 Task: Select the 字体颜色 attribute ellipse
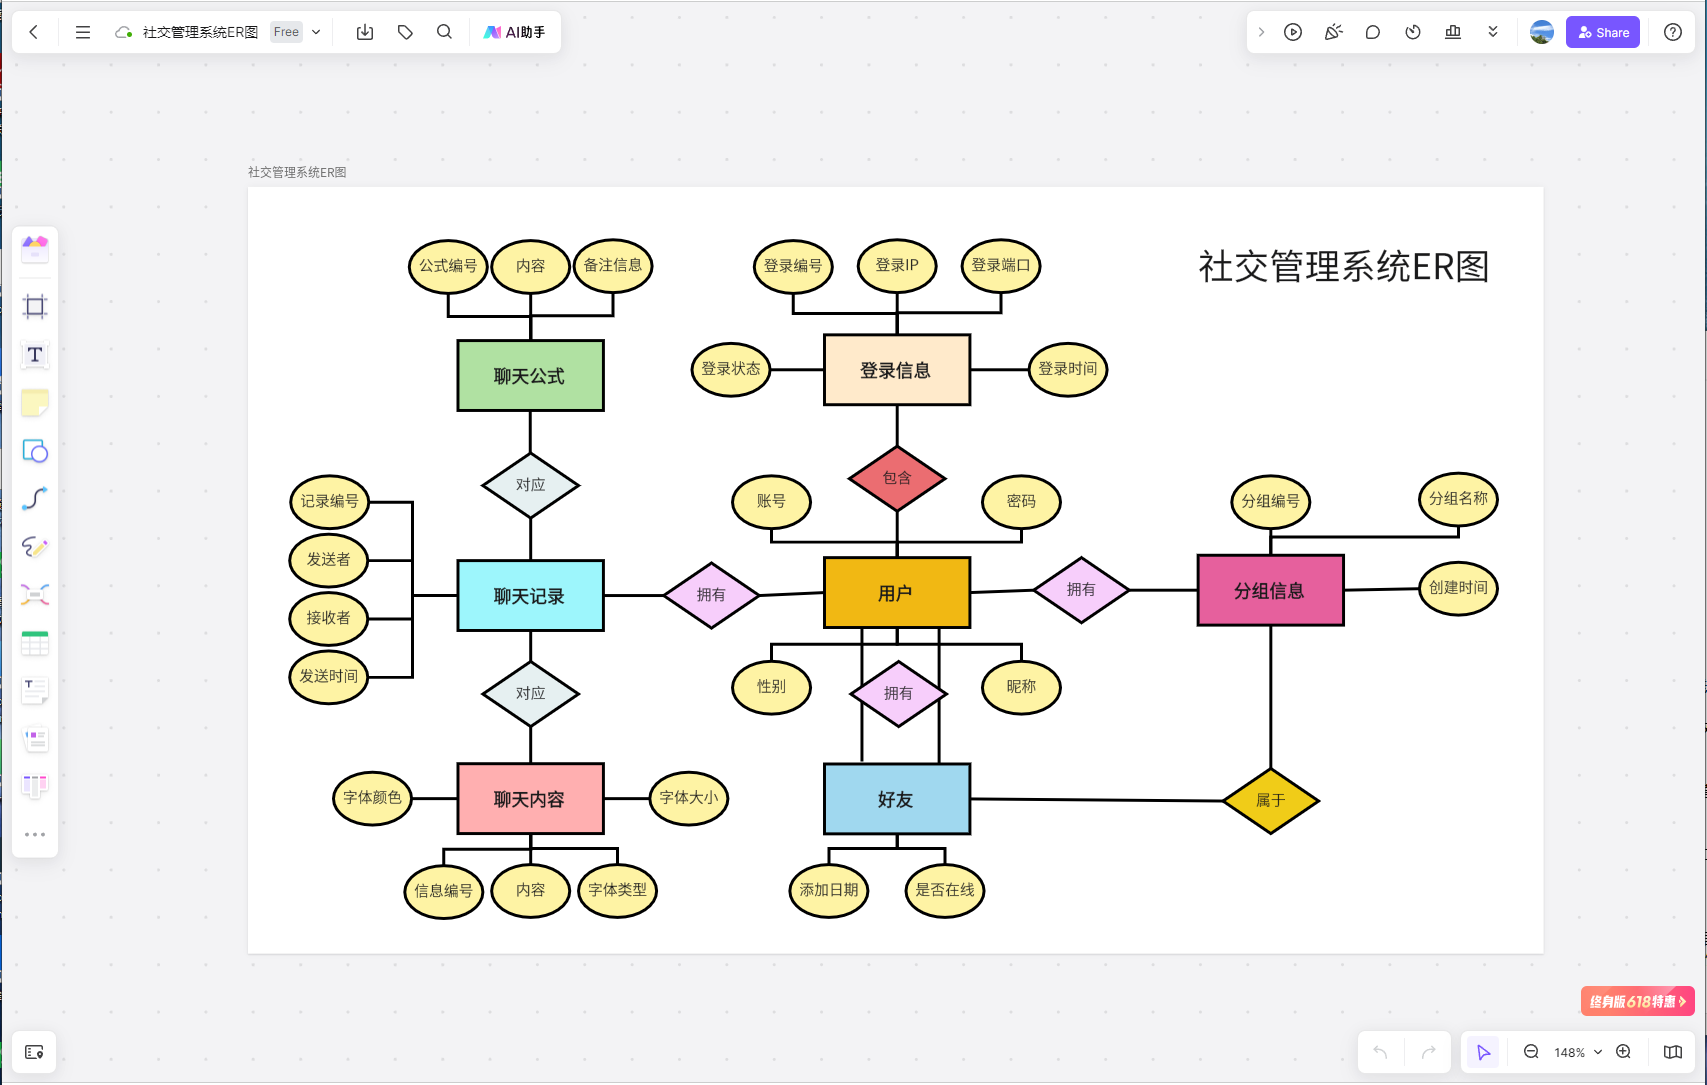click(372, 798)
